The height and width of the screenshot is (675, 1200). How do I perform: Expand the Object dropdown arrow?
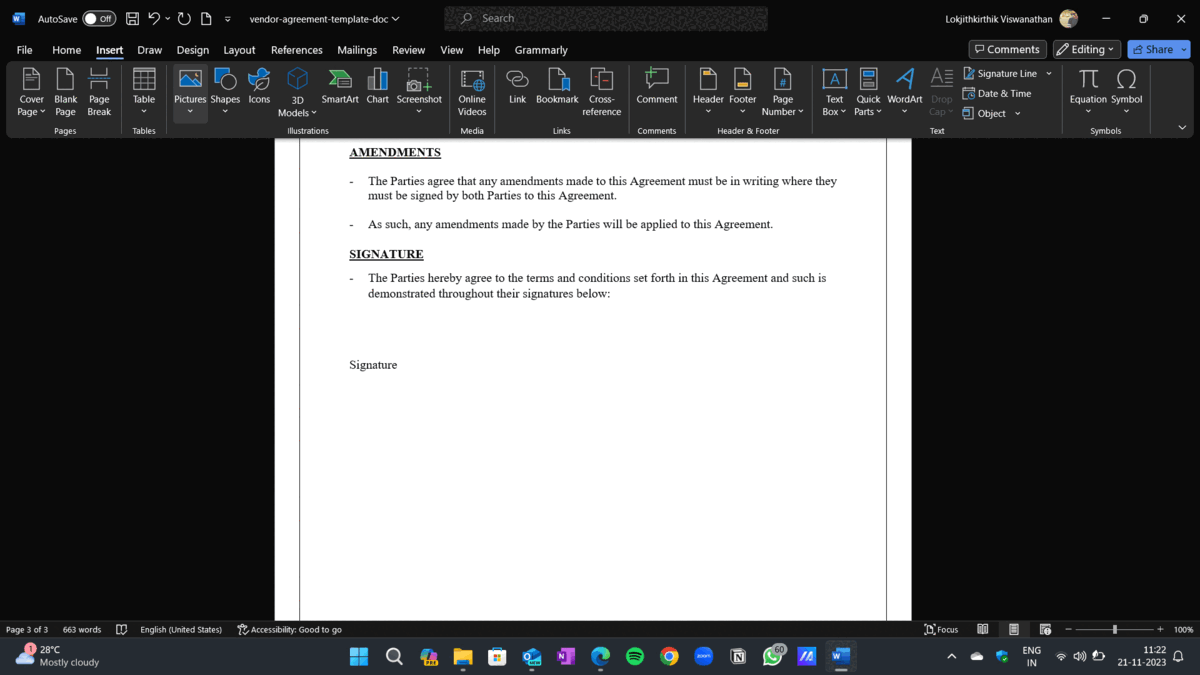(x=1018, y=114)
